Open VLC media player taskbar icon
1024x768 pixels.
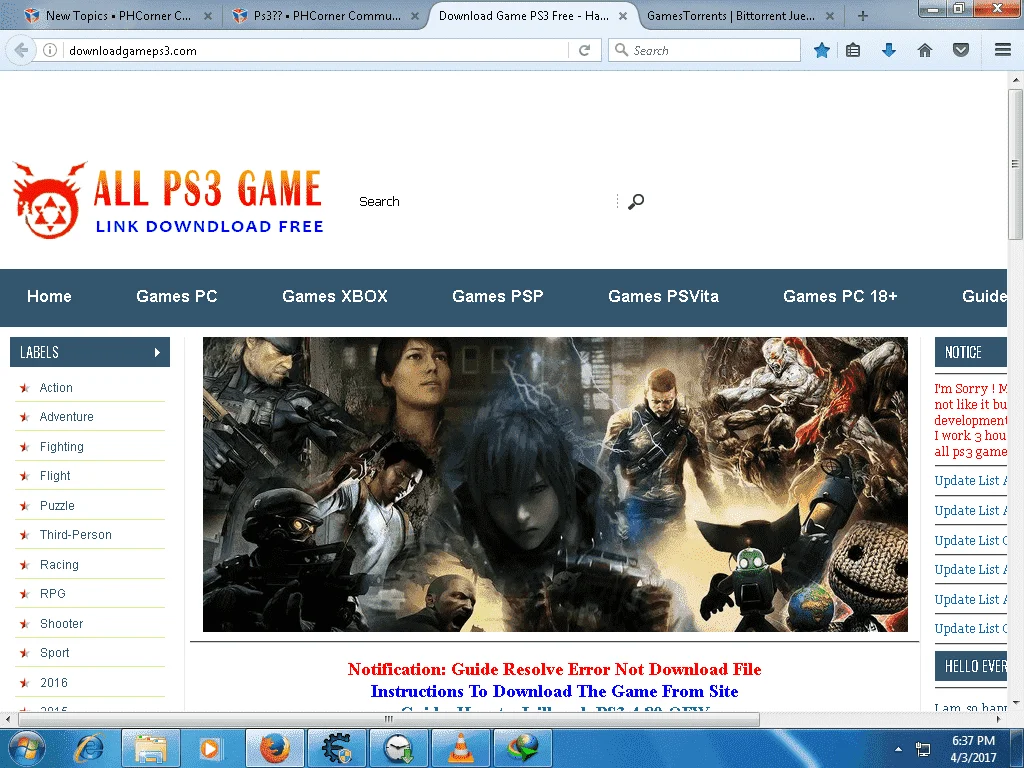[x=461, y=748]
